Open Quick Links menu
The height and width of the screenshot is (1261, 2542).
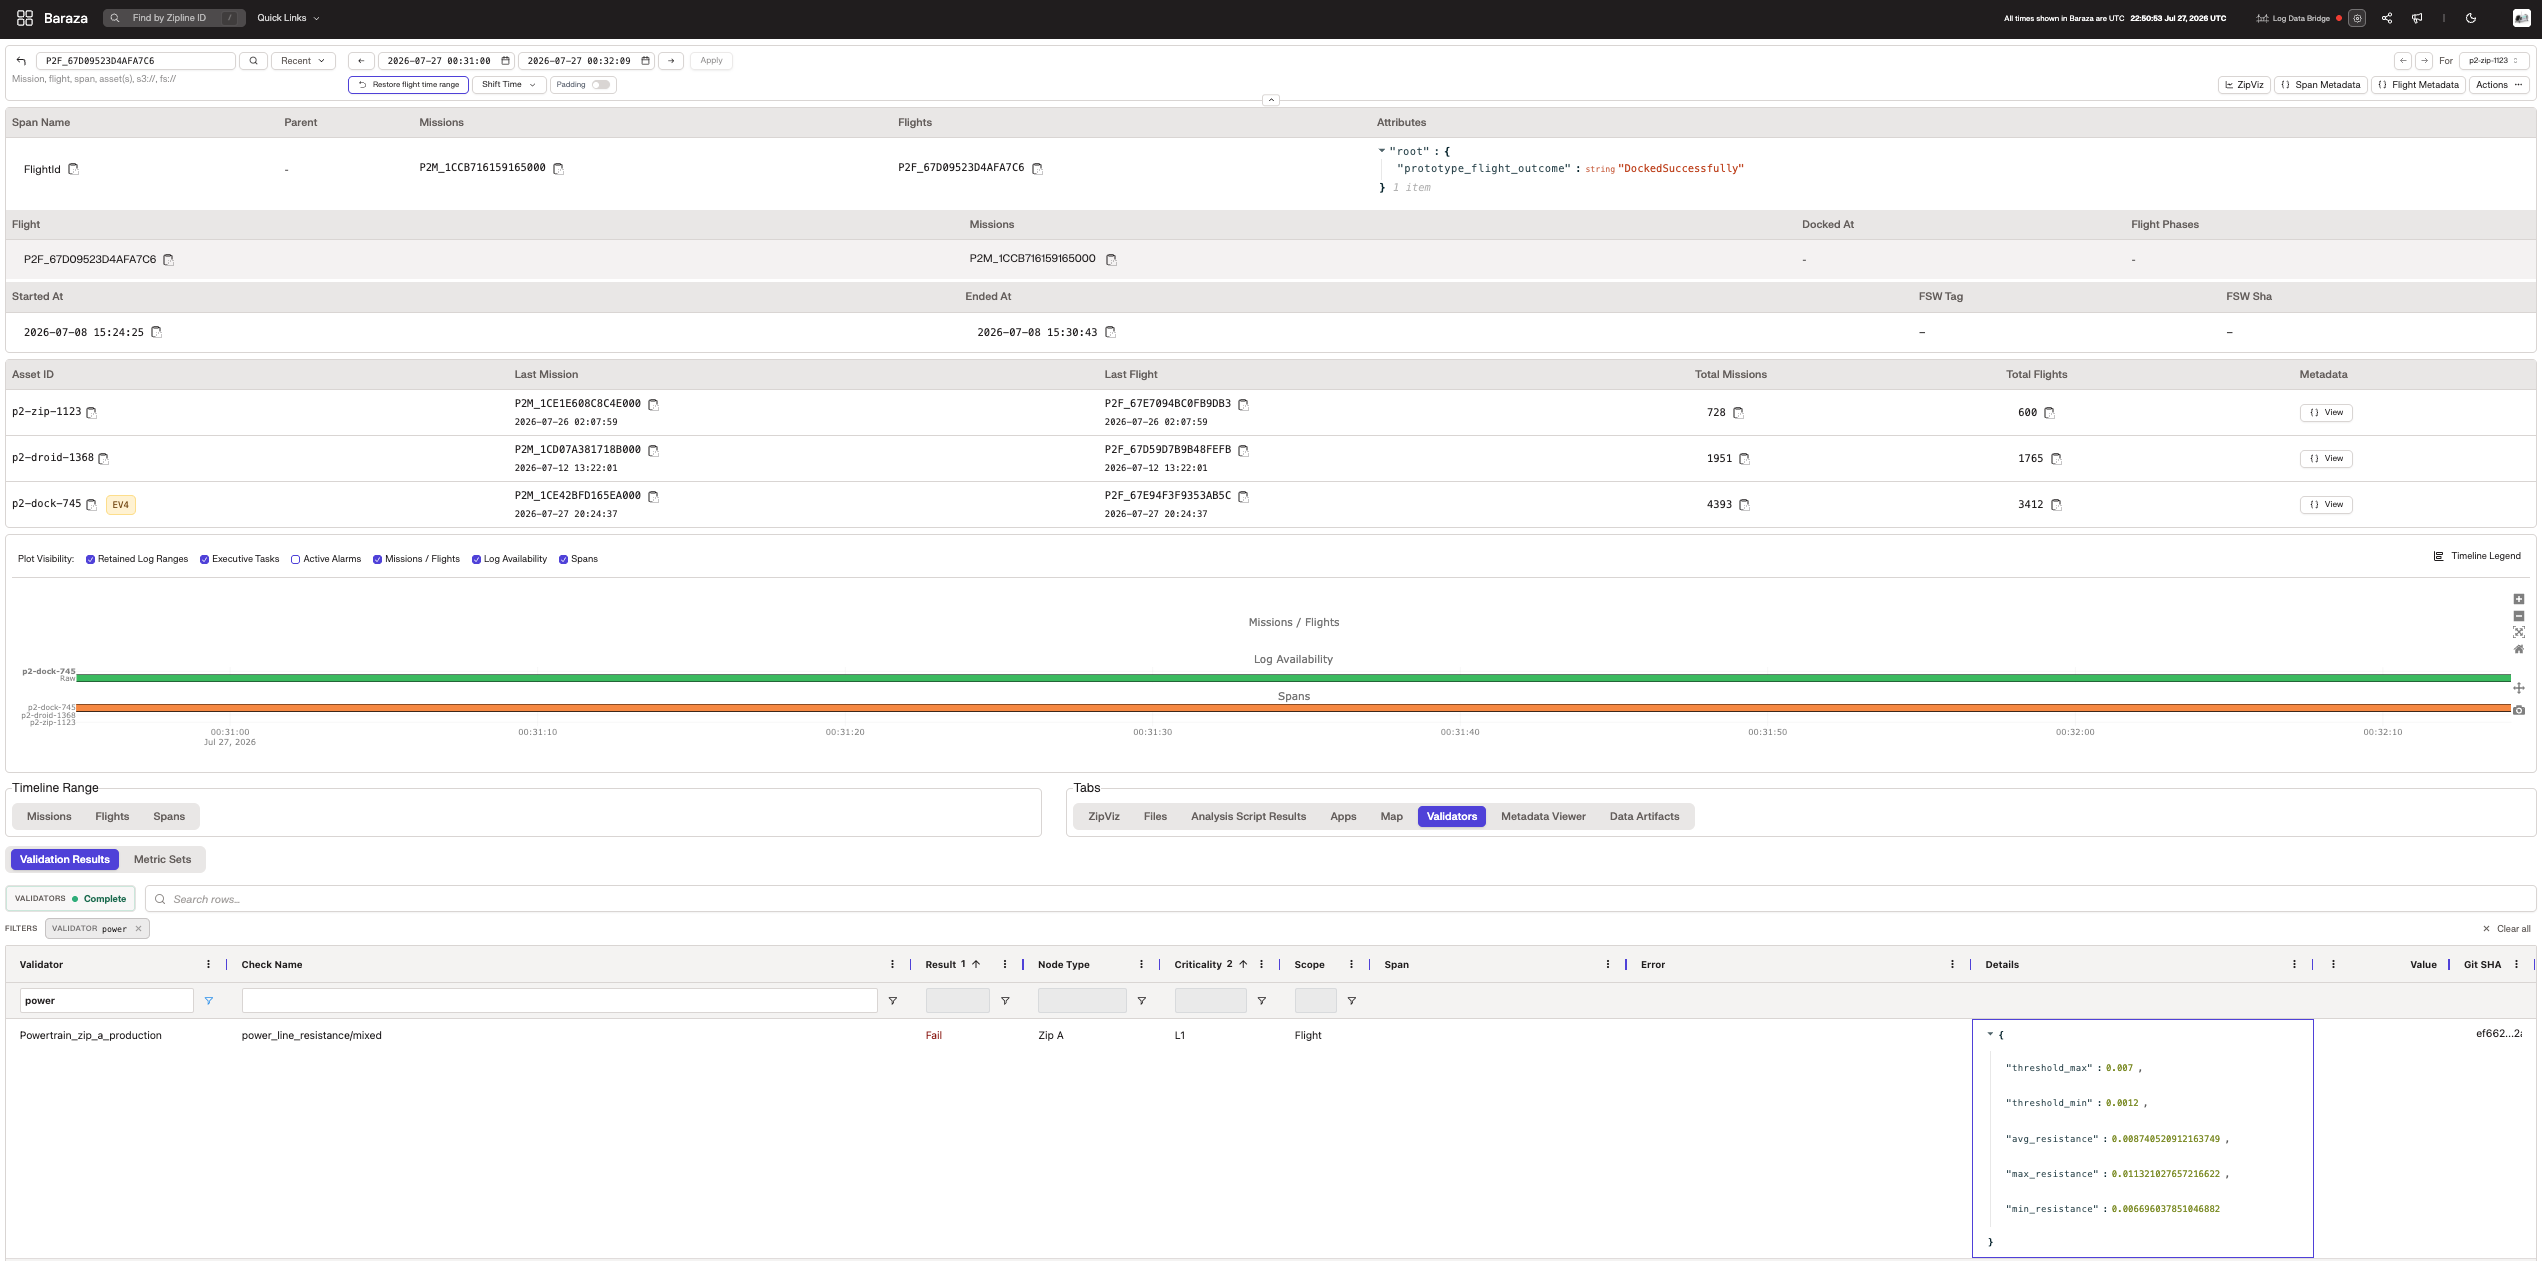click(288, 18)
